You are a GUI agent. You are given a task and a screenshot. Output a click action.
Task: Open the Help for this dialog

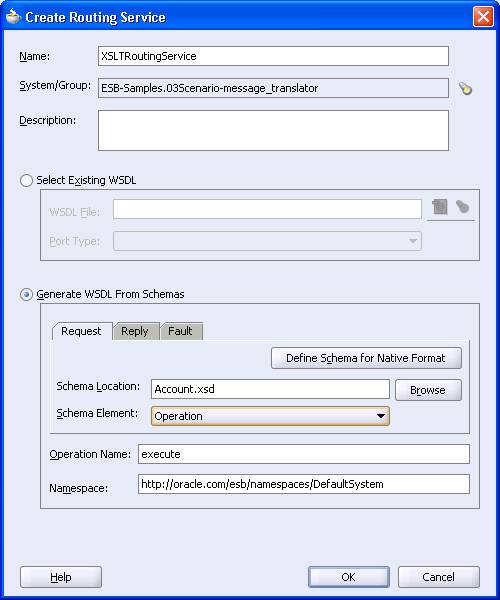pyautogui.click(x=61, y=577)
